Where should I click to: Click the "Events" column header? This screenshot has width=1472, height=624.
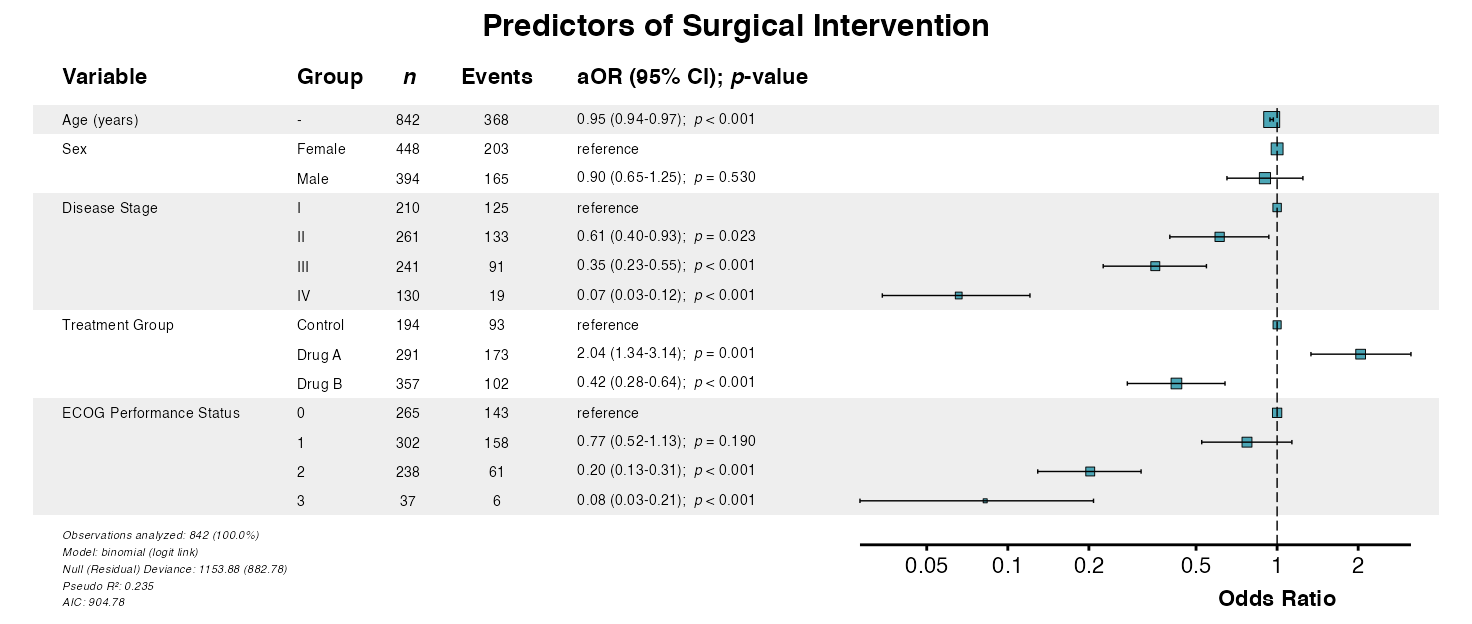pyautogui.click(x=497, y=77)
